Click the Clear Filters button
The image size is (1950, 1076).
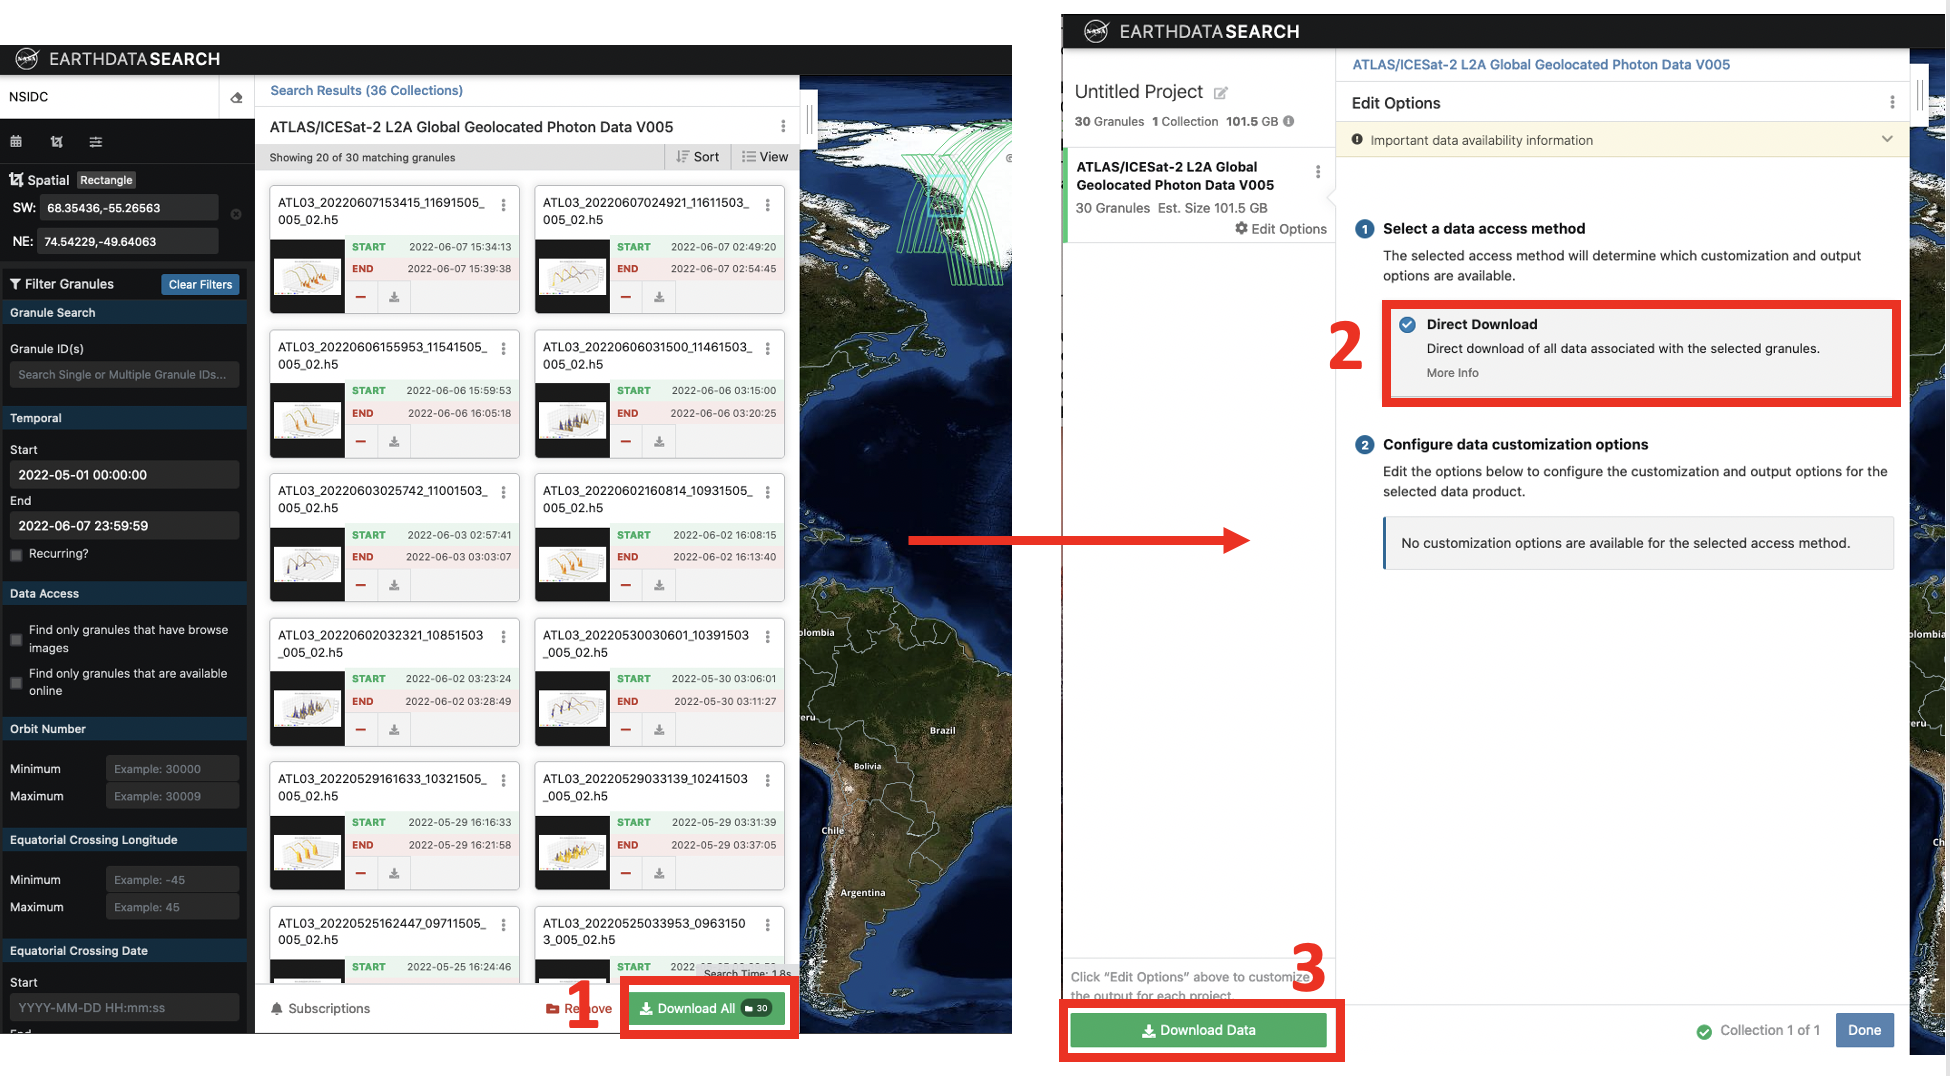pos(200,285)
